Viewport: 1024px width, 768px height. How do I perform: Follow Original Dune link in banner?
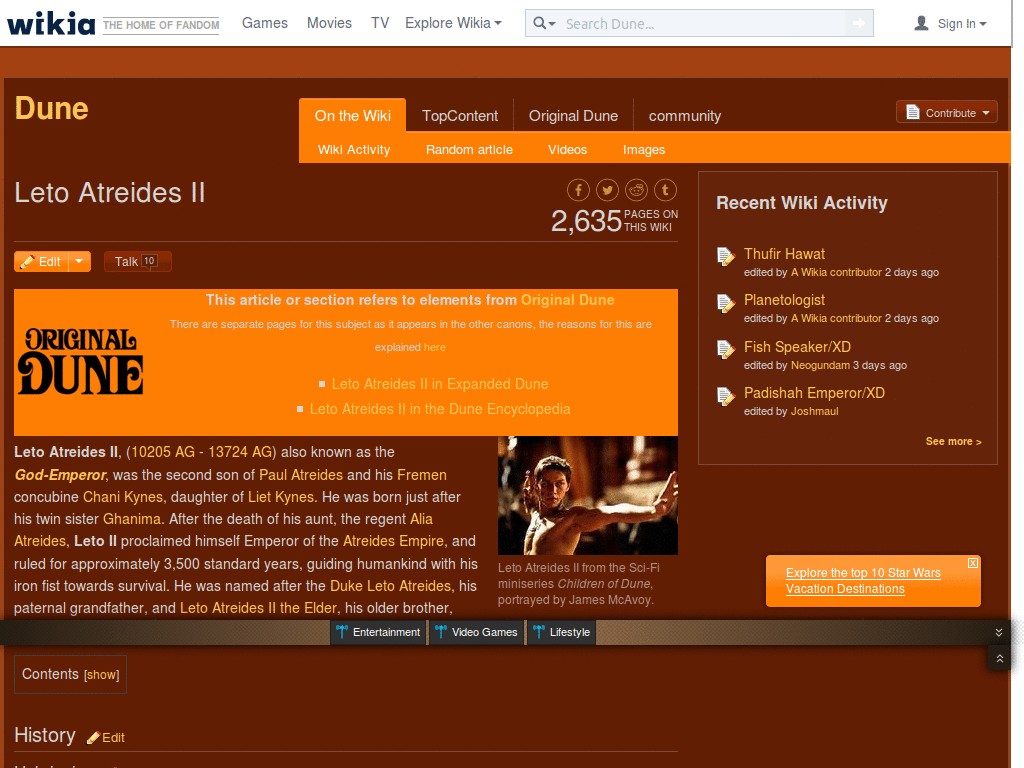tap(568, 300)
